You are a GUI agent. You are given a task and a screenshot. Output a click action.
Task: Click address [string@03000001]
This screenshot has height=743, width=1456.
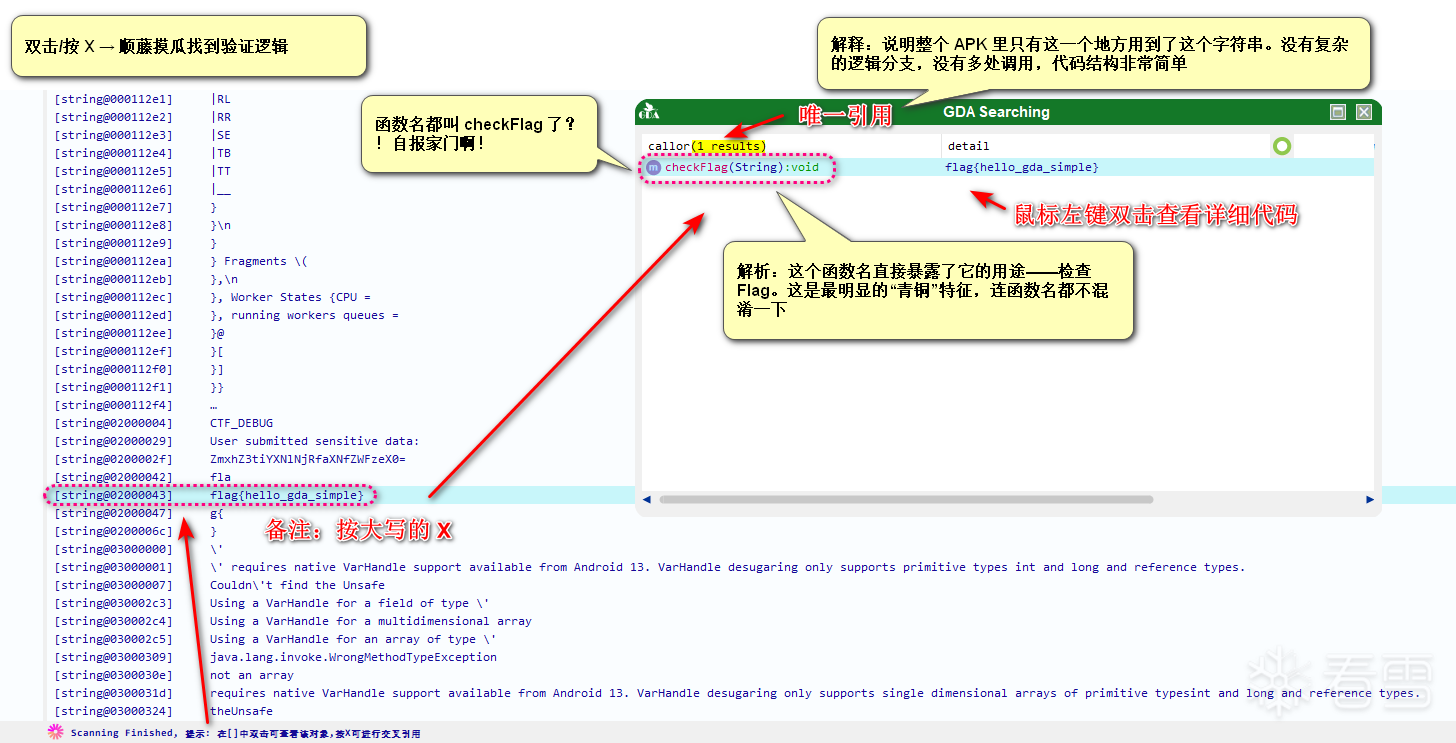point(113,567)
